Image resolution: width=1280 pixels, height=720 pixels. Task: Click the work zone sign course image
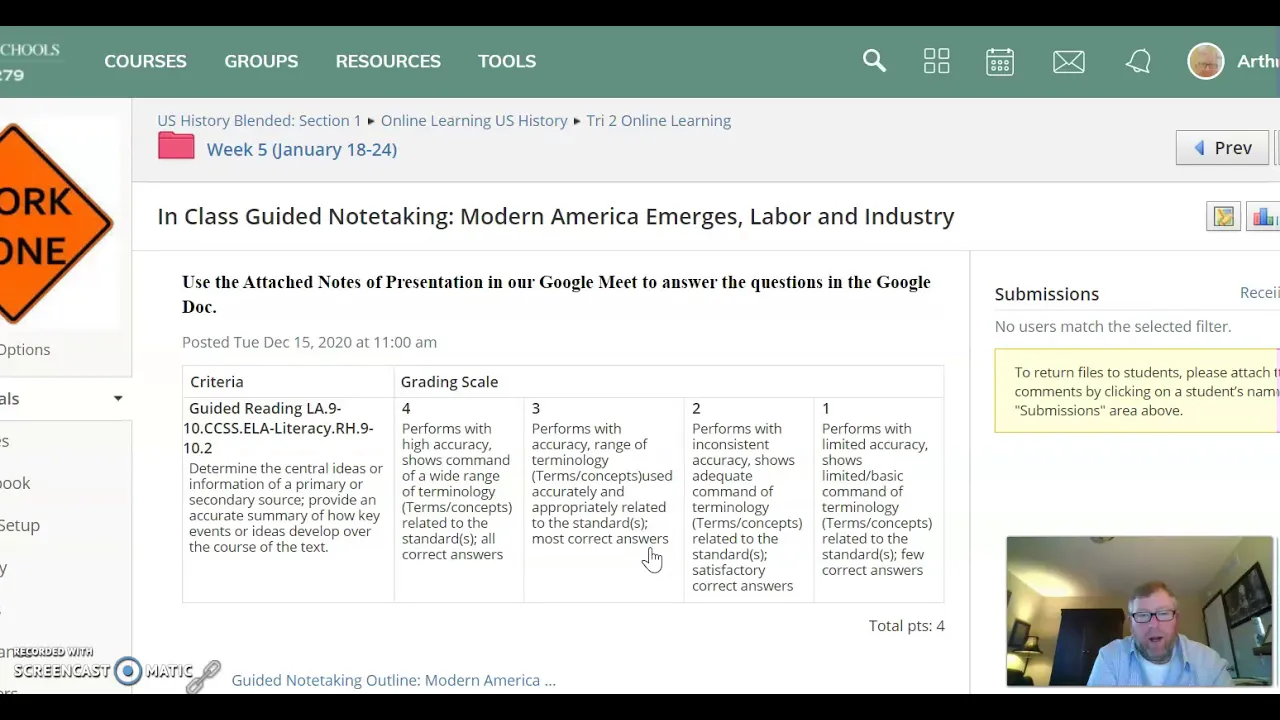point(57,224)
